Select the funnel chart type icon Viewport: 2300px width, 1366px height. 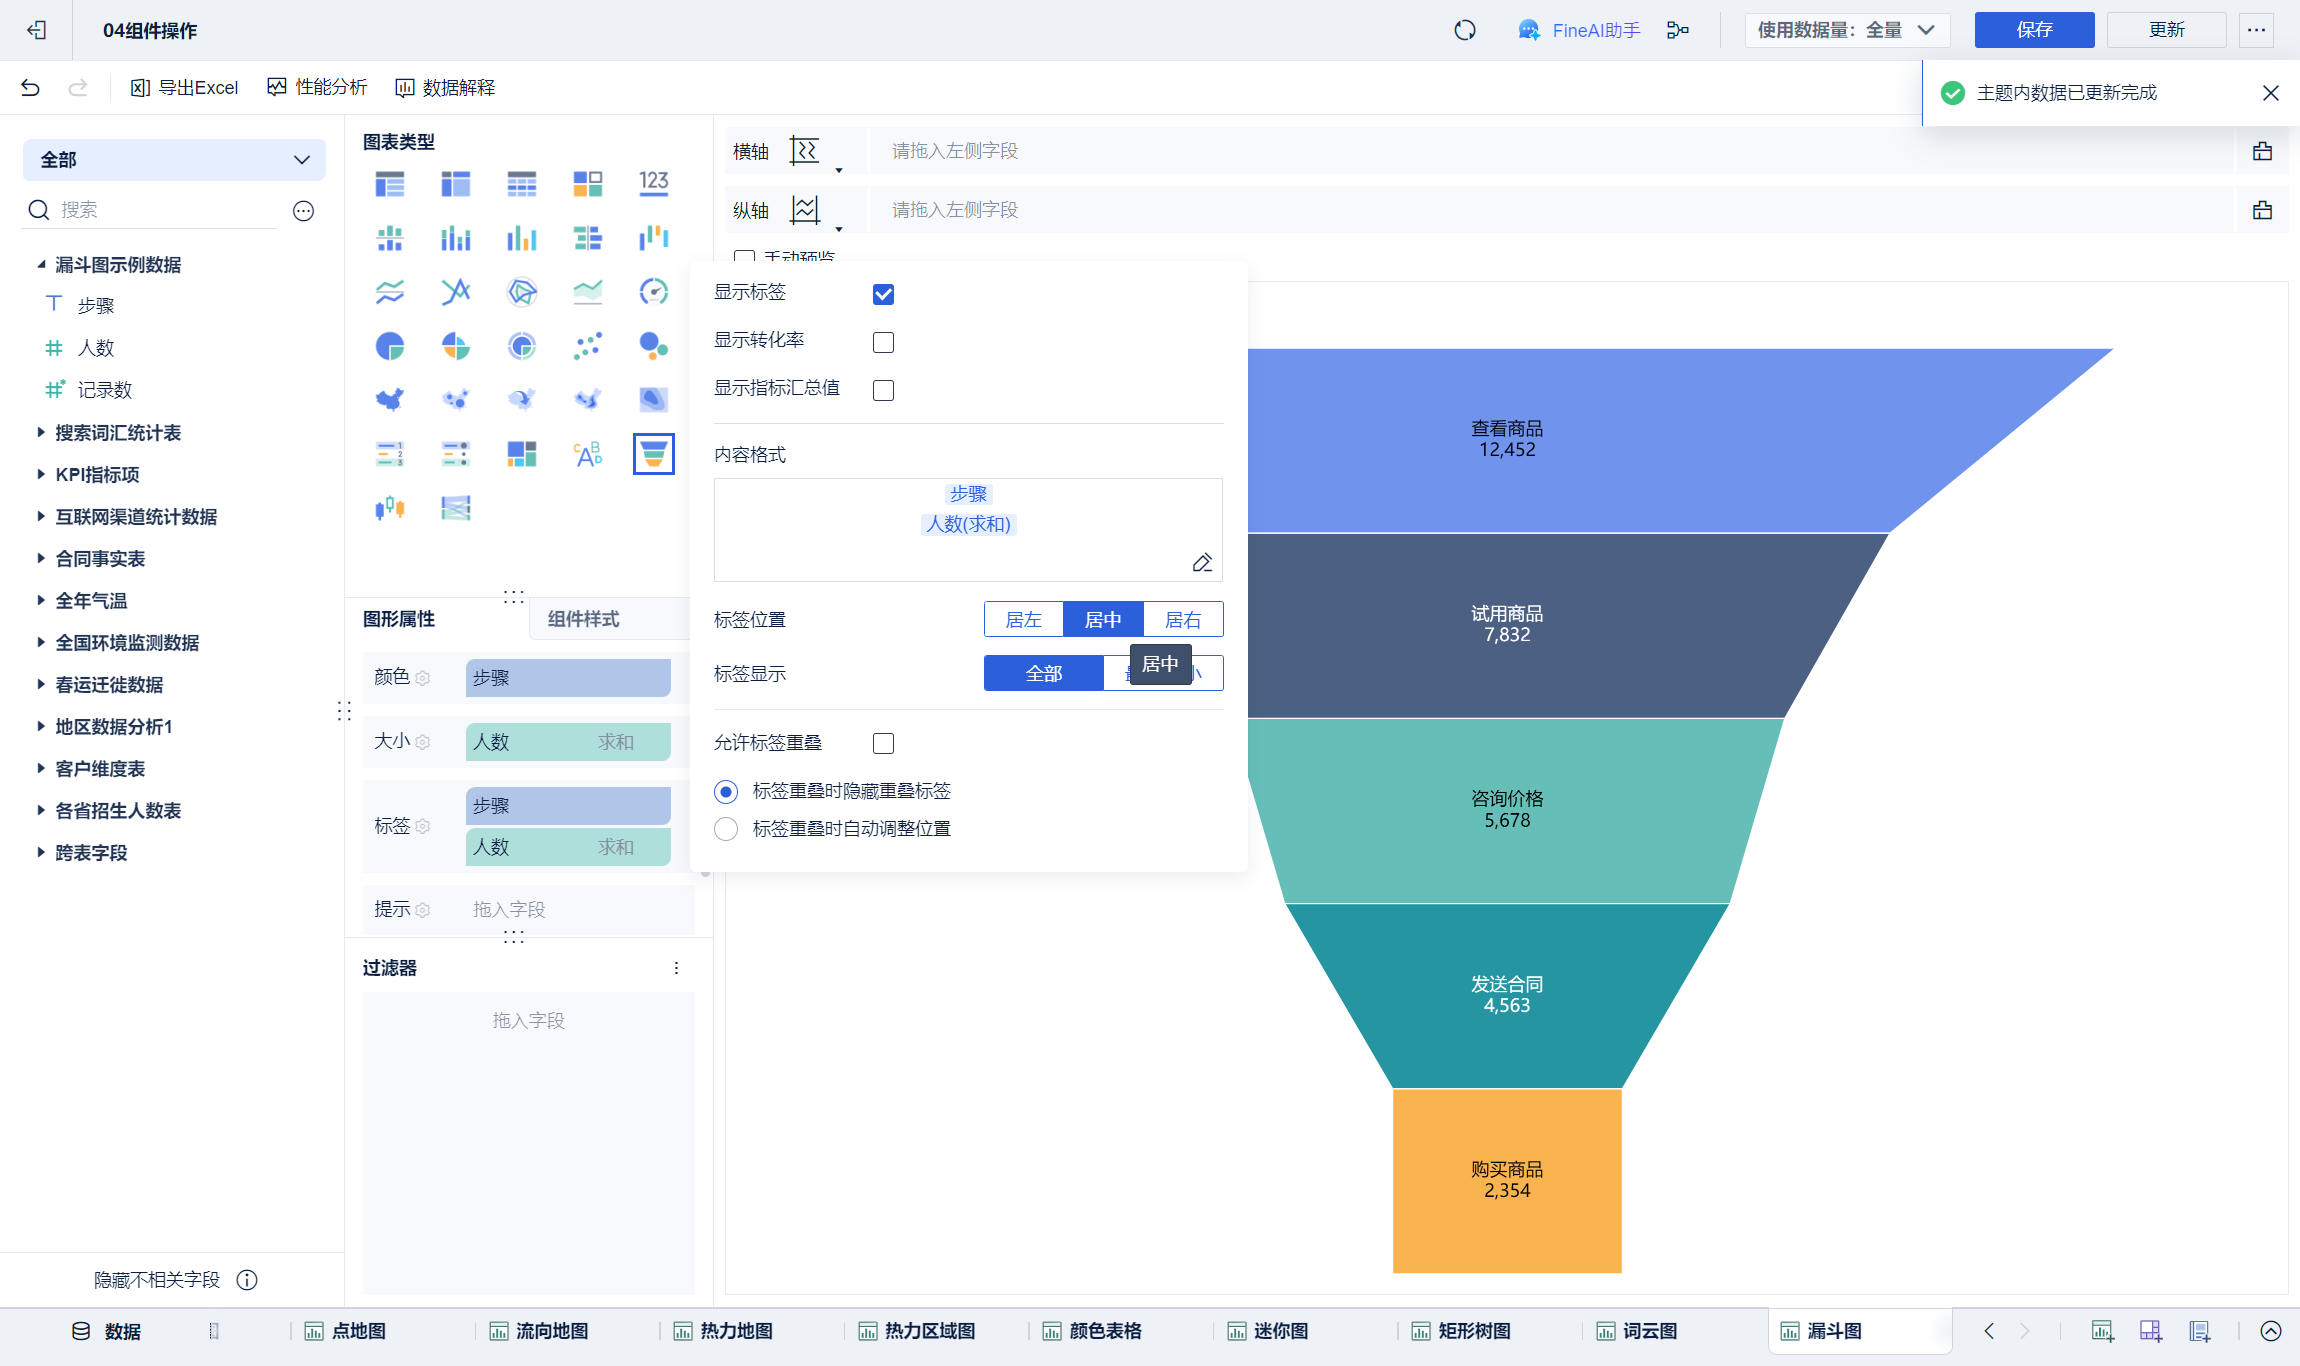[x=653, y=454]
